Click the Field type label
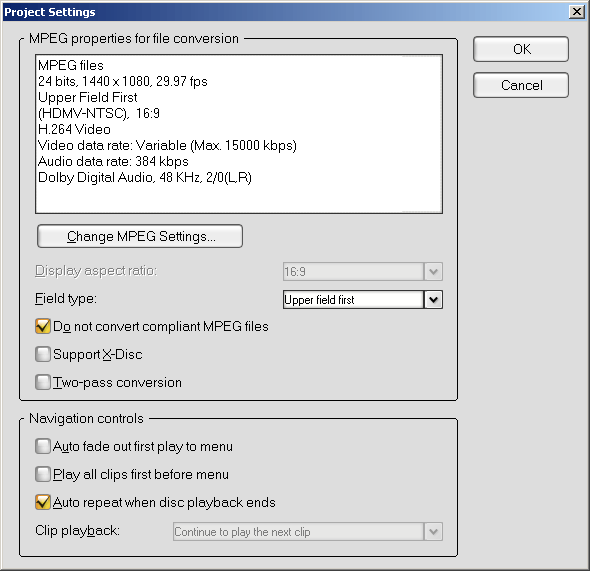 [66, 299]
